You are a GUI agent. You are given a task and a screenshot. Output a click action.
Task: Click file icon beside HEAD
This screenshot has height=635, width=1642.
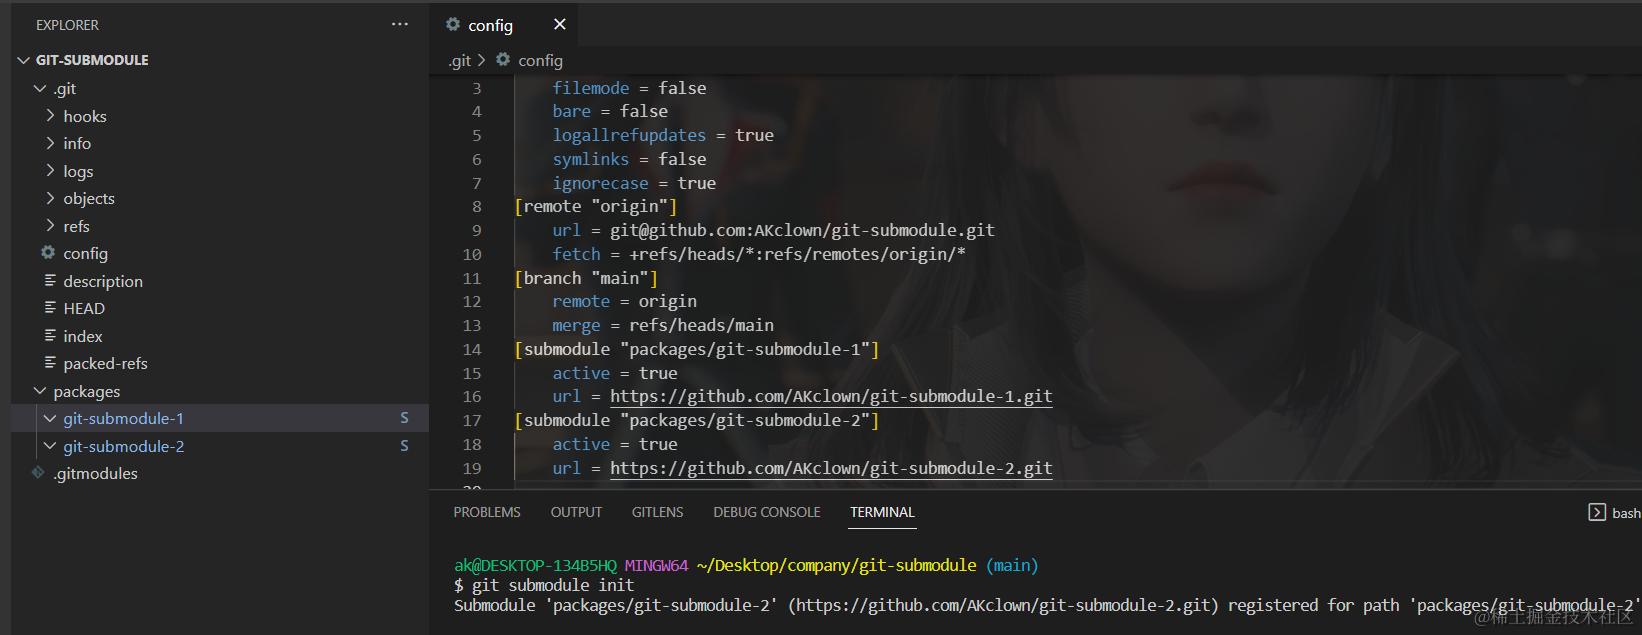[50, 308]
